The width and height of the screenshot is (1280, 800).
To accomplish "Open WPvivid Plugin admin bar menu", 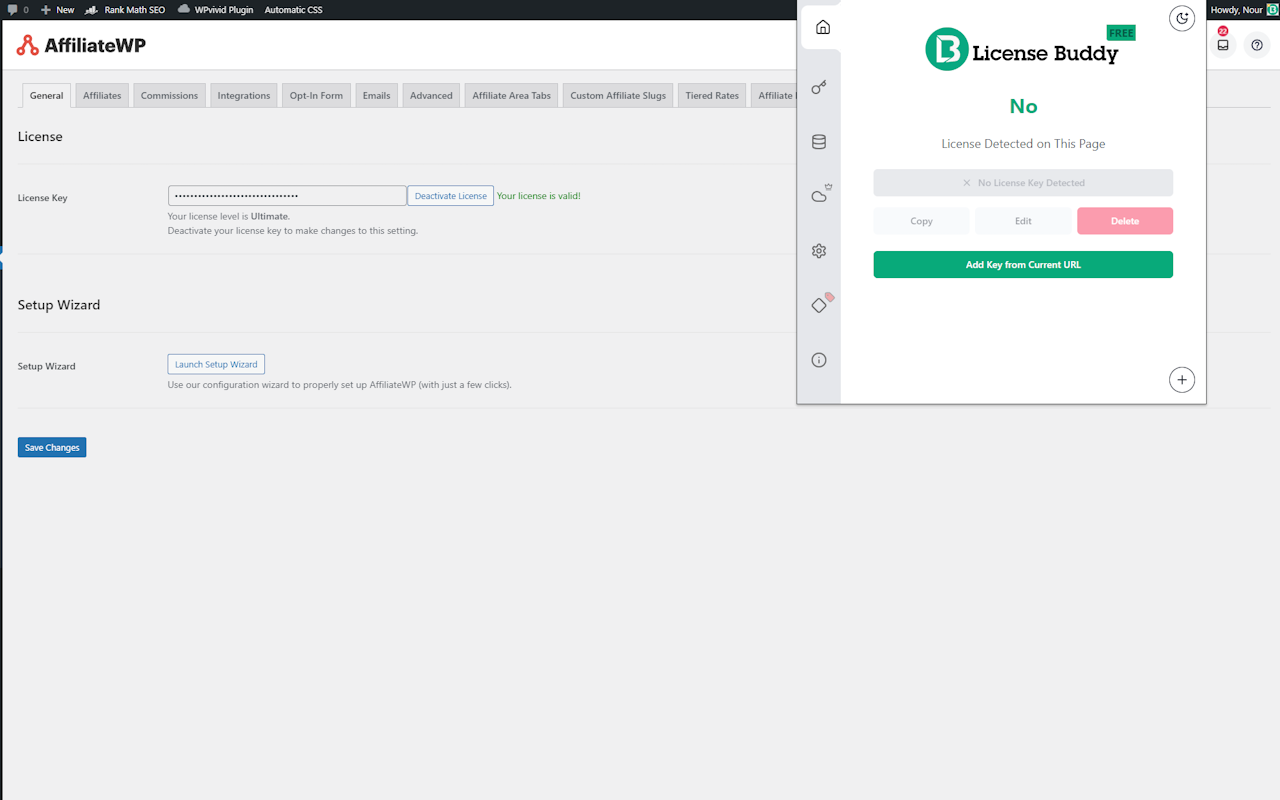I will tap(215, 10).
